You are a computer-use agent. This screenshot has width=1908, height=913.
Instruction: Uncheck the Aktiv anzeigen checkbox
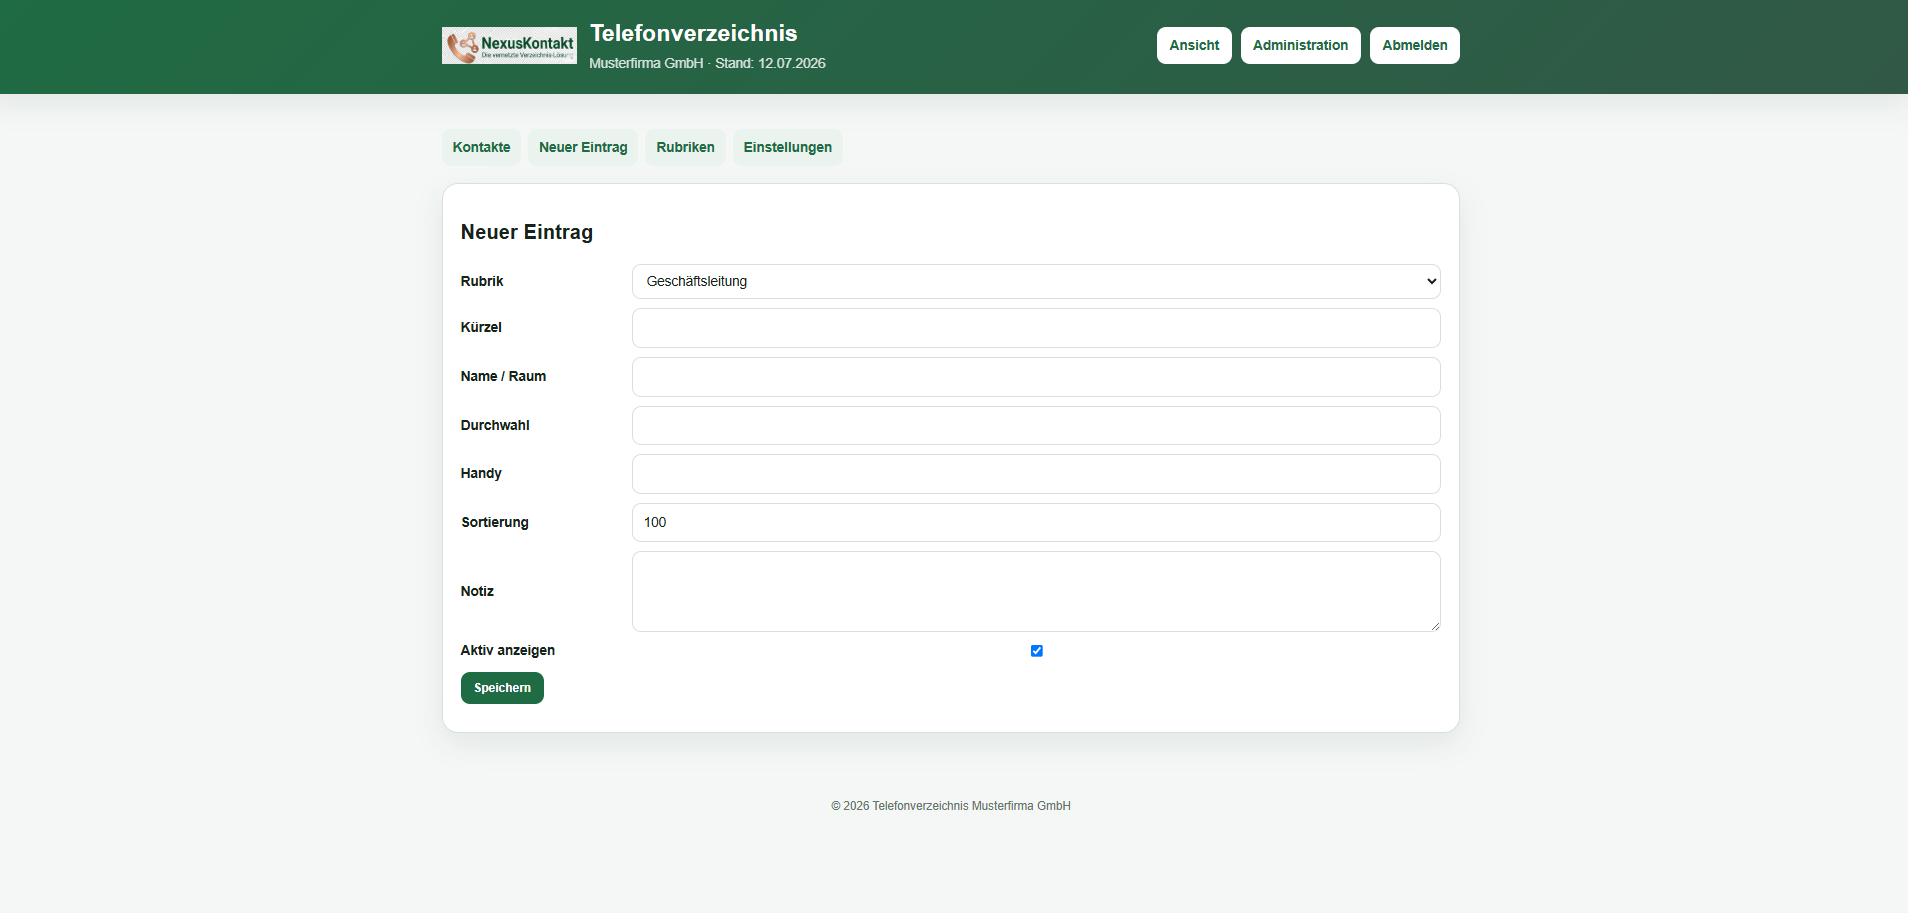1037,651
